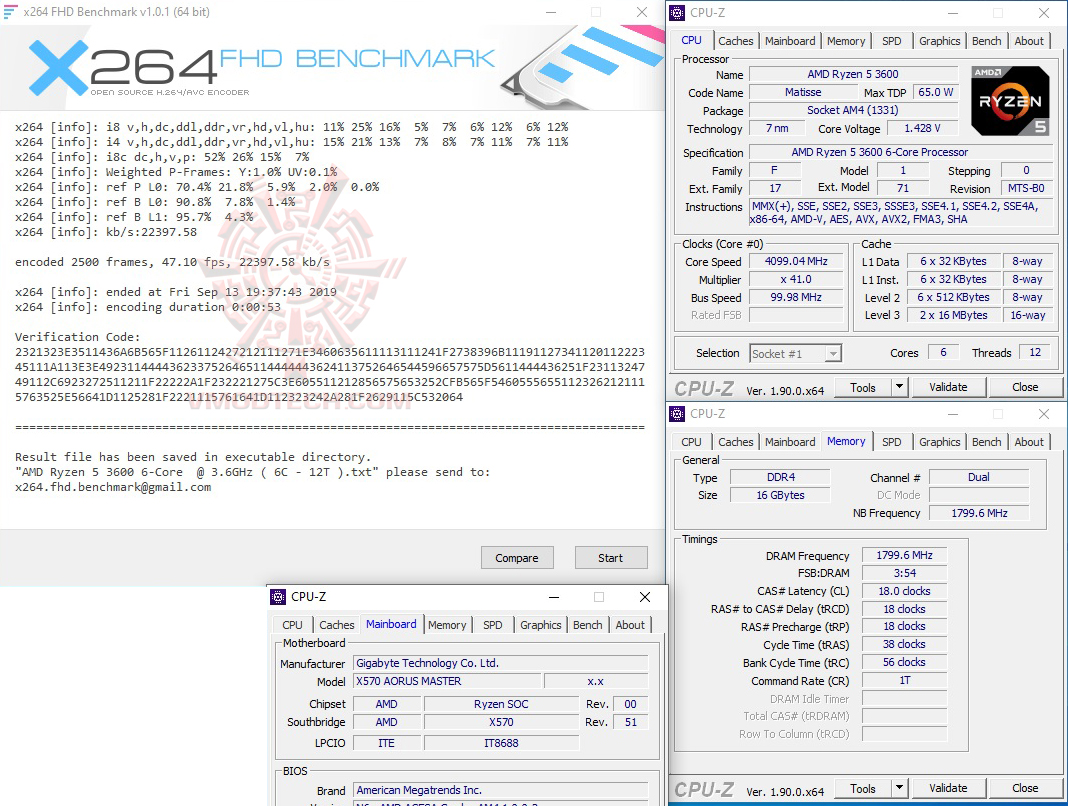Minimize the top CPU-Z window
Screen dimensions: 1068x806
[x=953, y=13]
